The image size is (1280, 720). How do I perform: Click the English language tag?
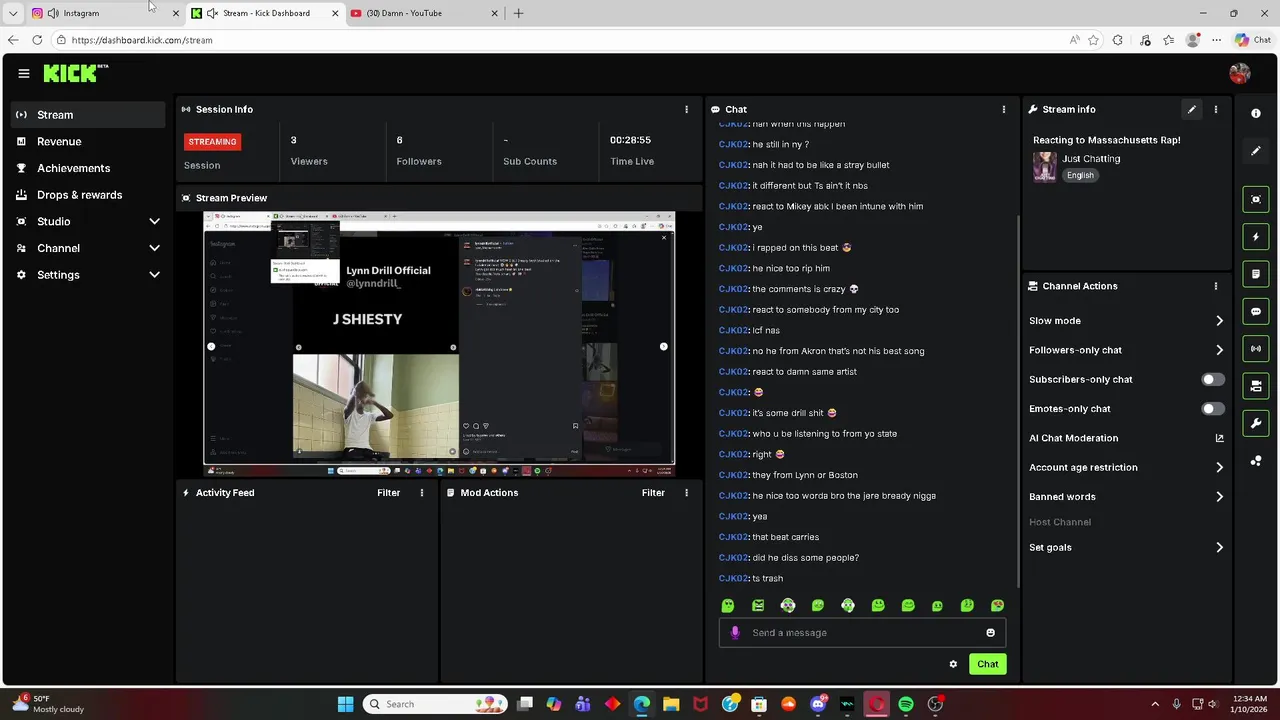click(x=1080, y=175)
